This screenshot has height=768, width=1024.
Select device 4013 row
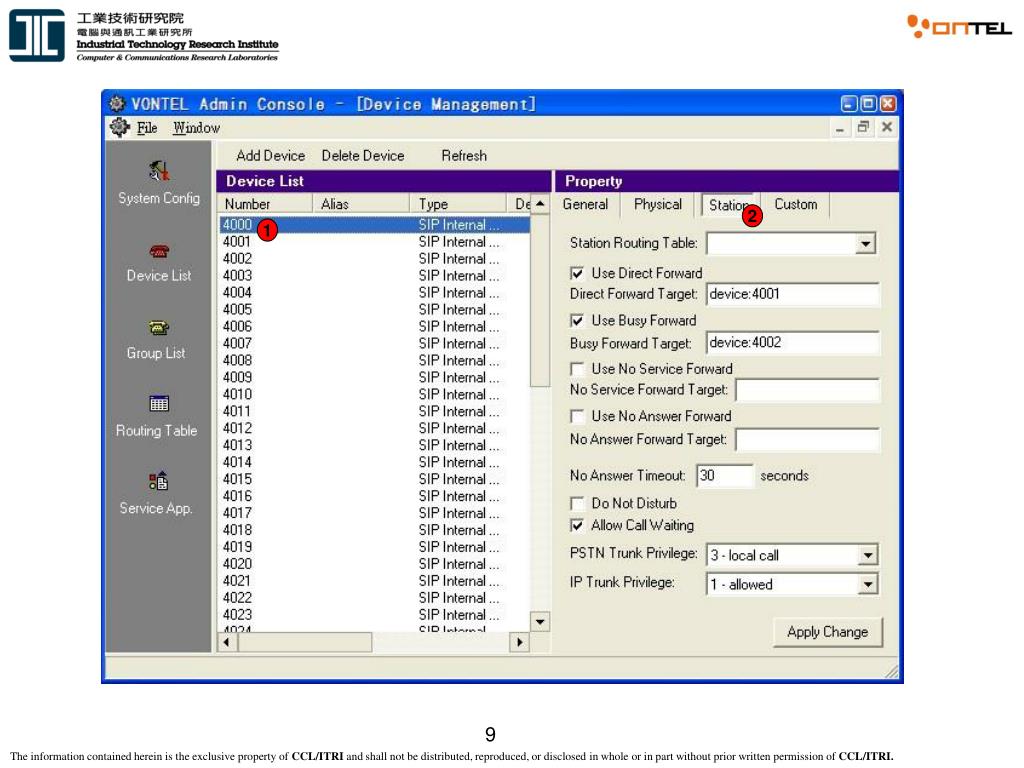coord(374,445)
